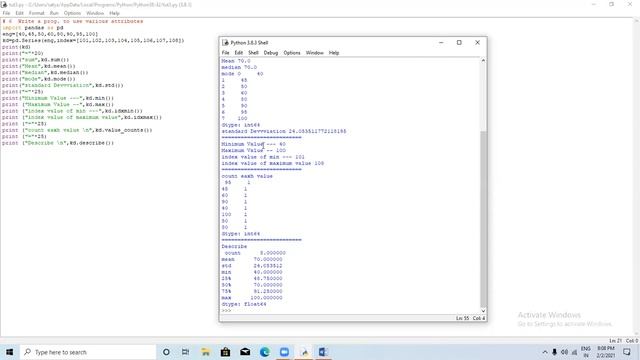This screenshot has width=640, height=360.
Task: Open Windows Start menu
Action: click(x=9, y=352)
